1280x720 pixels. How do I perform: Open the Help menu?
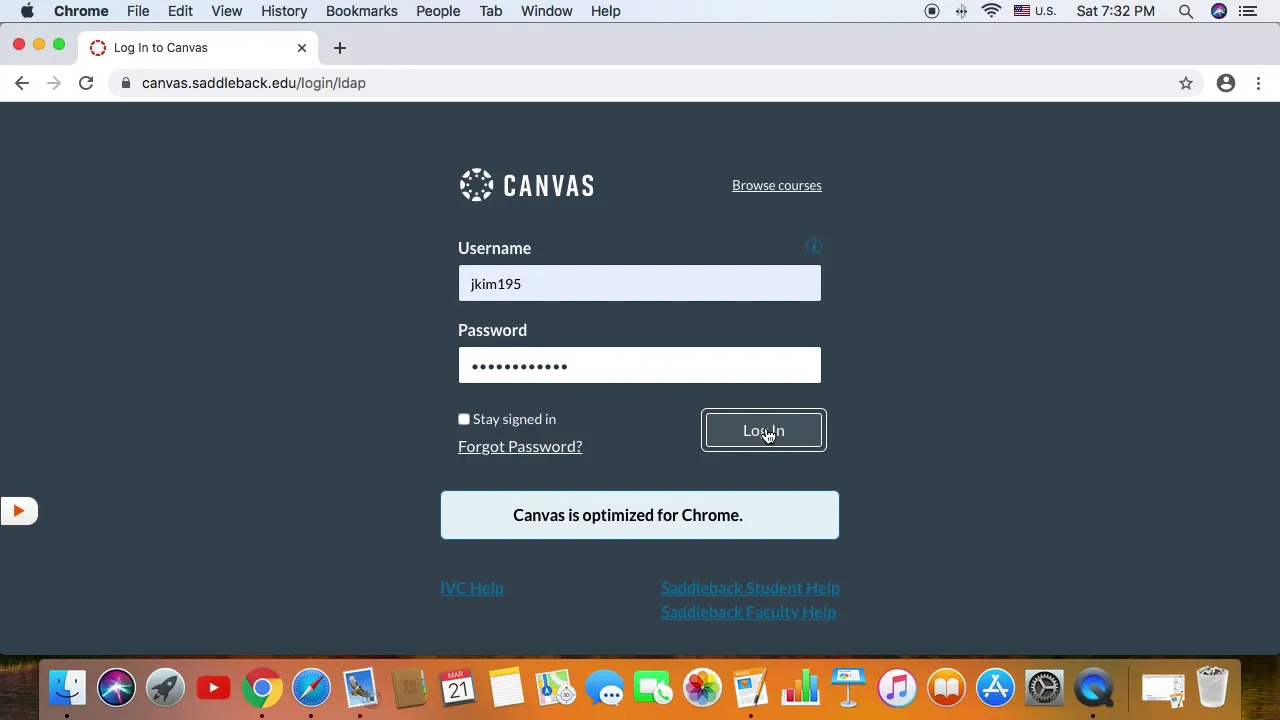[605, 11]
